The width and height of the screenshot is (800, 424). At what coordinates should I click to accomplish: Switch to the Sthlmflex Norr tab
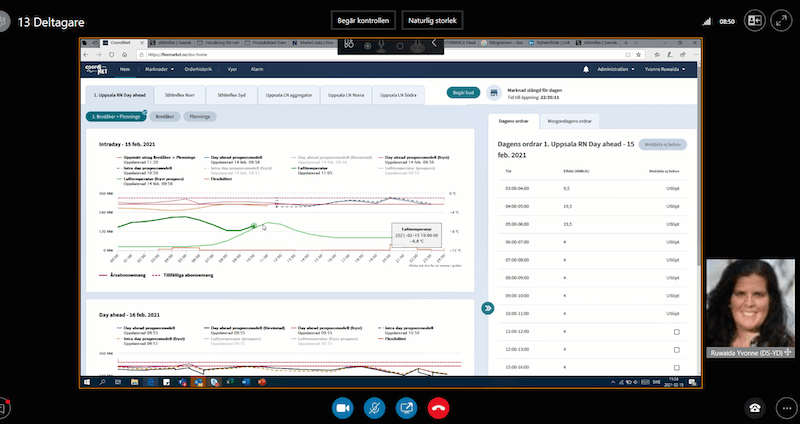[x=175, y=95]
